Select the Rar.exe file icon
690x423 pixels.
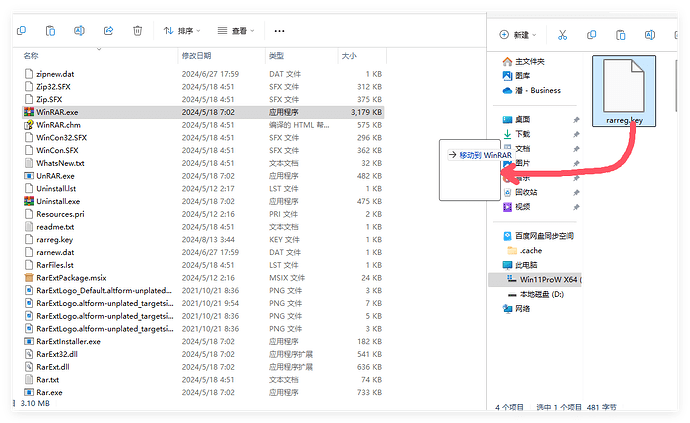point(29,392)
